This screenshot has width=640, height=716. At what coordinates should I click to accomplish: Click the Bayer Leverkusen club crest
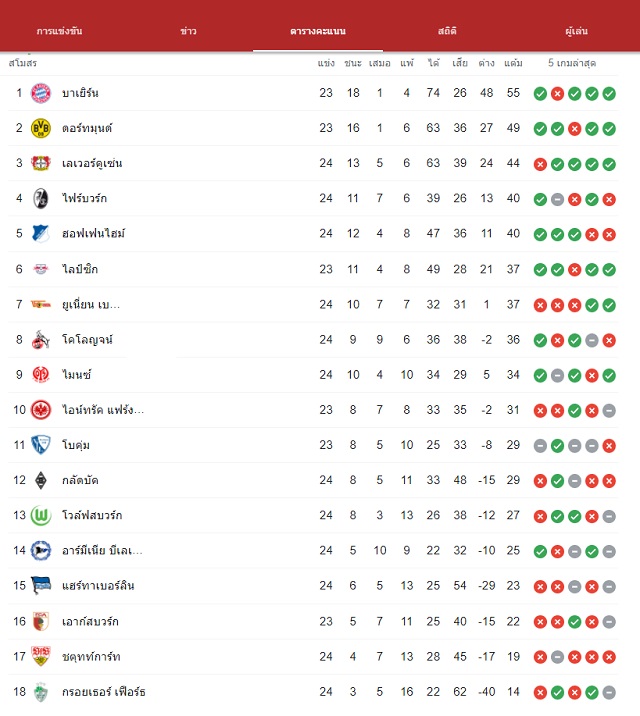coord(41,163)
